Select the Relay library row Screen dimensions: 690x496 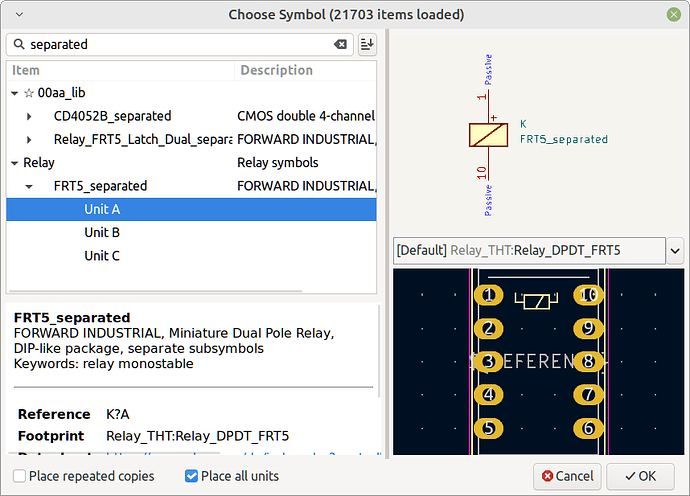click(x=191, y=163)
